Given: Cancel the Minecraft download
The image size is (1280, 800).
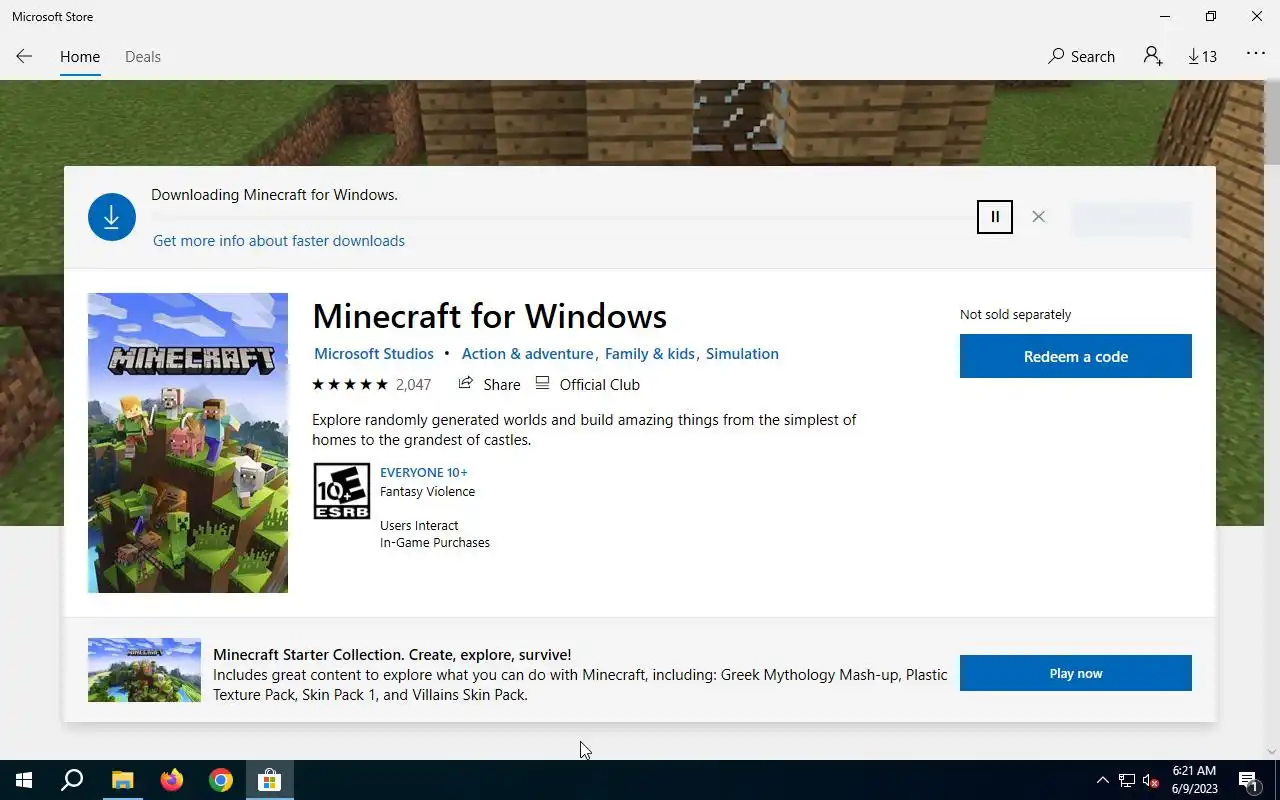Looking at the screenshot, I should (x=1038, y=217).
